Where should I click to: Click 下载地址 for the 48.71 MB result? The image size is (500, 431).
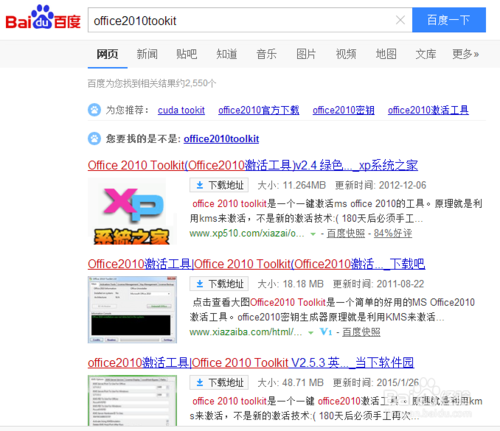219,382
